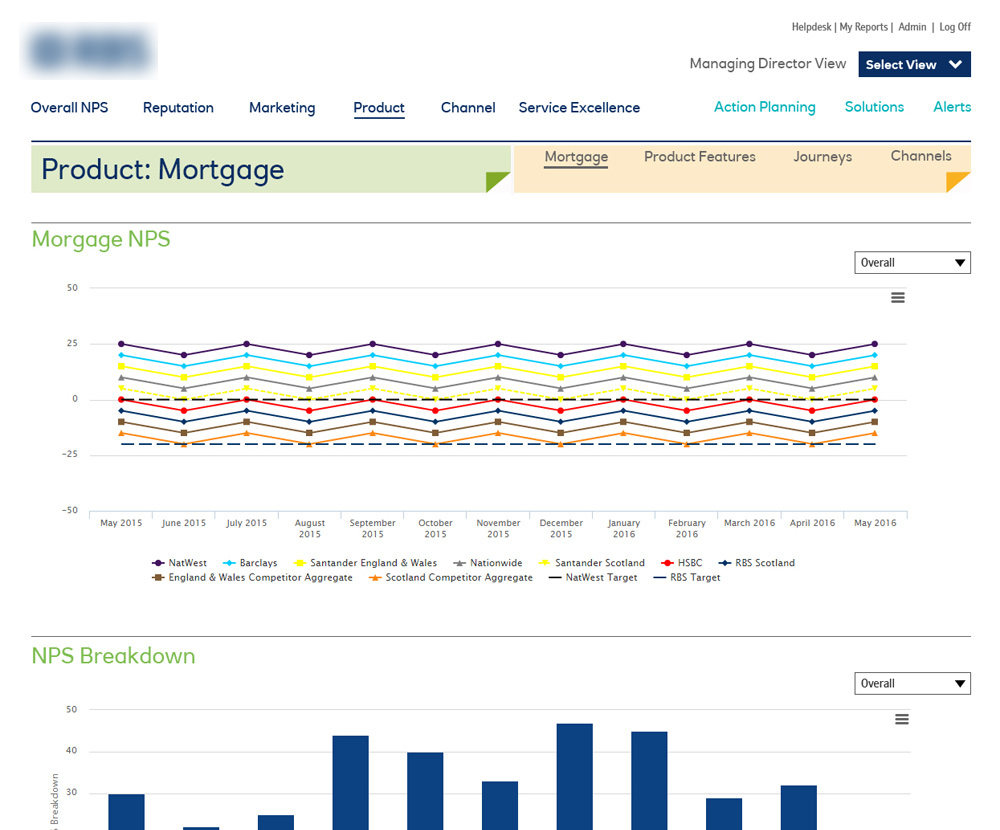Open the Solutions link

[x=874, y=107]
